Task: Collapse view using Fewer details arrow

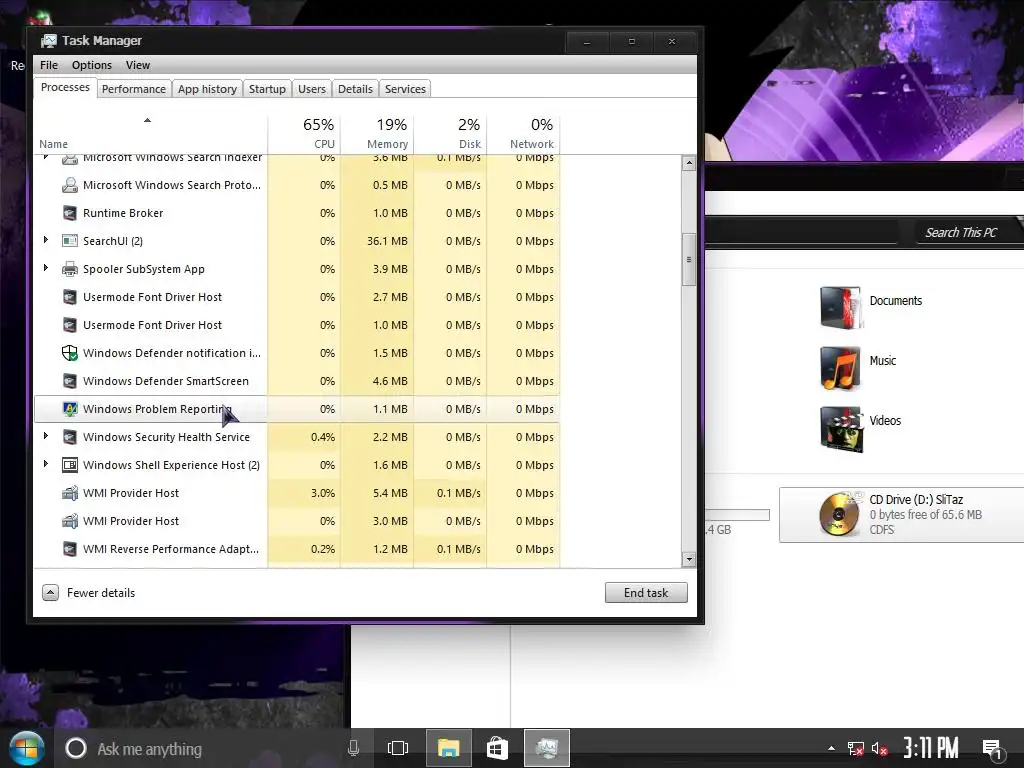Action: coord(50,592)
